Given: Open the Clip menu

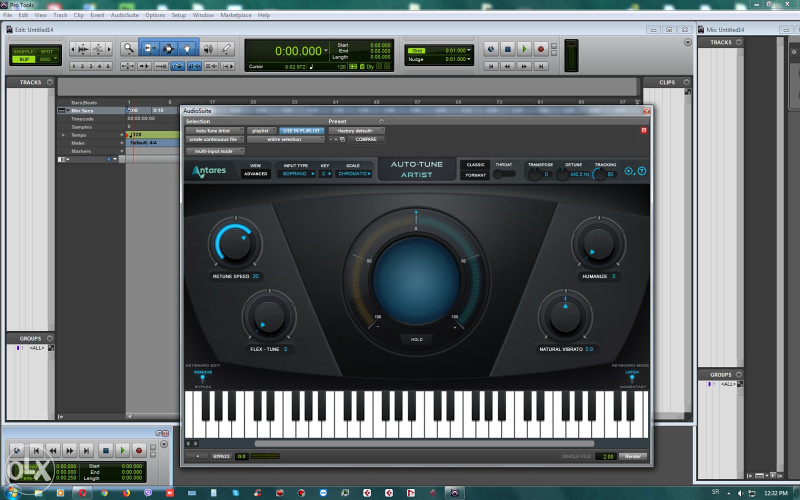Looking at the screenshot, I should pos(79,15).
